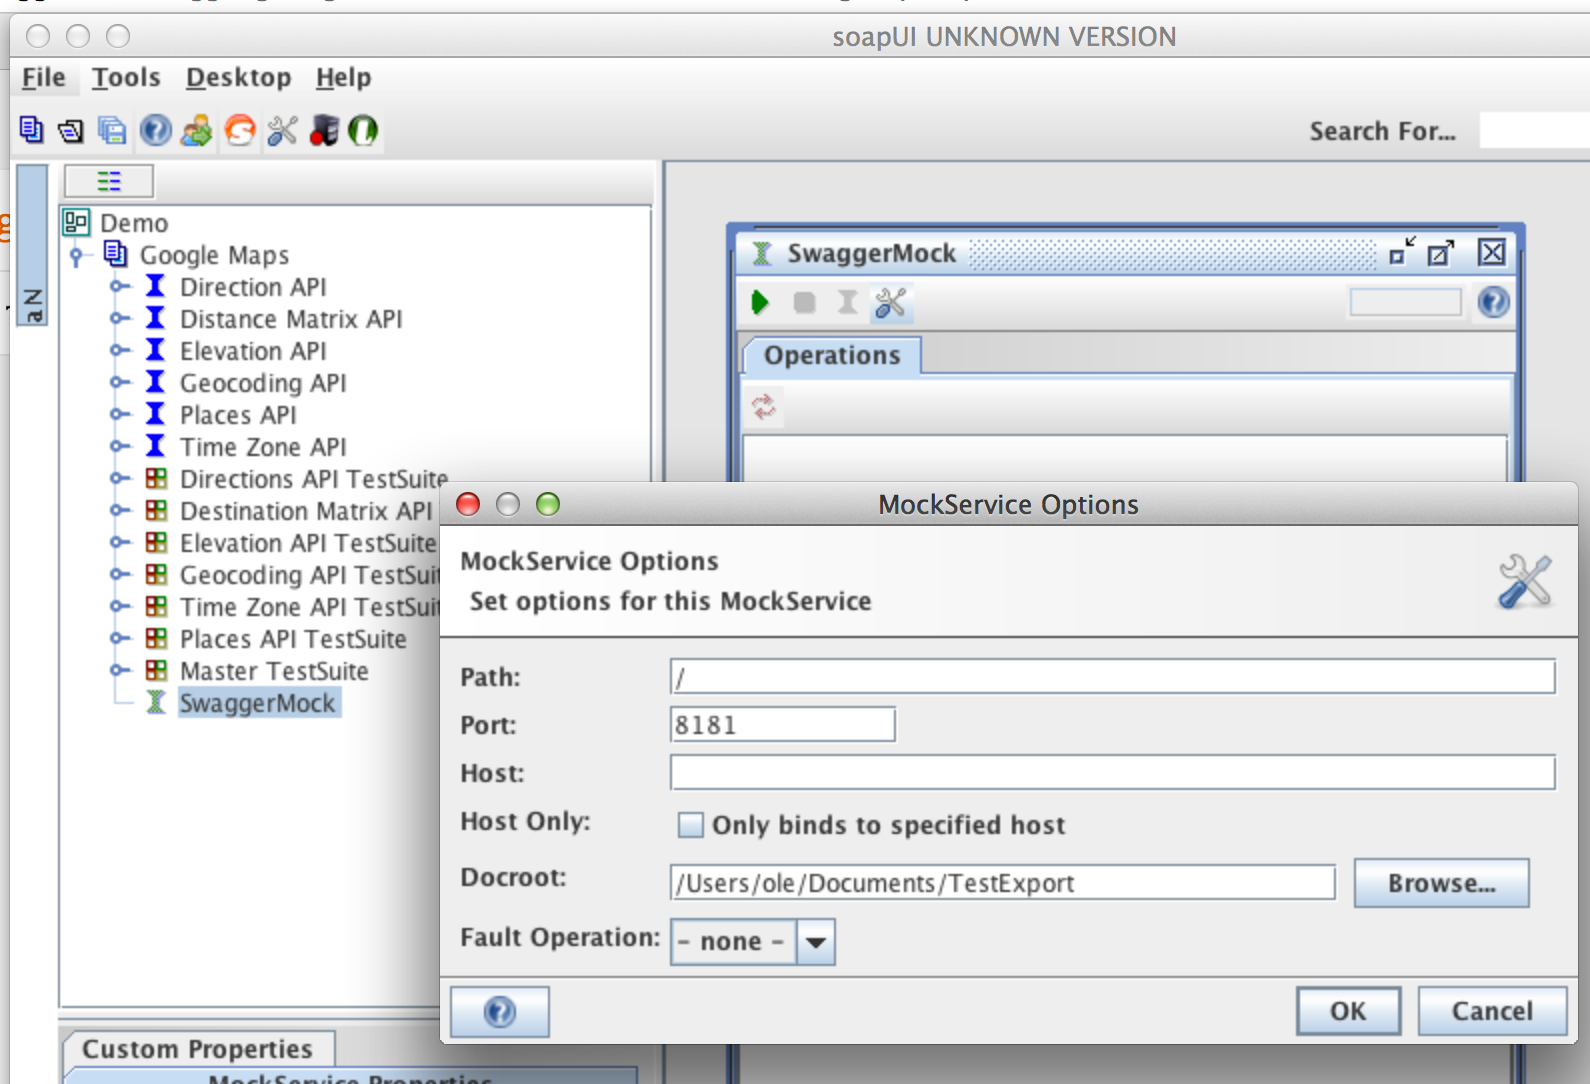Expand the Distance Matrix API node

[119, 319]
